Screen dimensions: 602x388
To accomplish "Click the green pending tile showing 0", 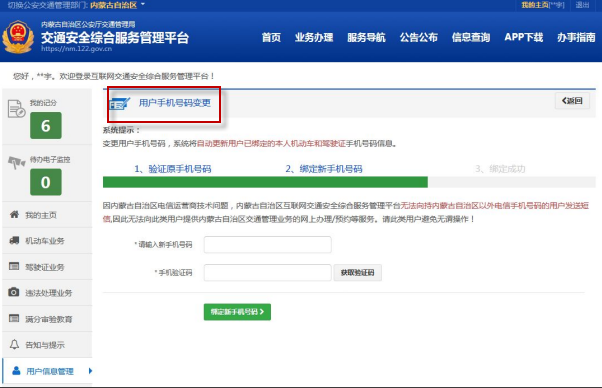I will [46, 182].
